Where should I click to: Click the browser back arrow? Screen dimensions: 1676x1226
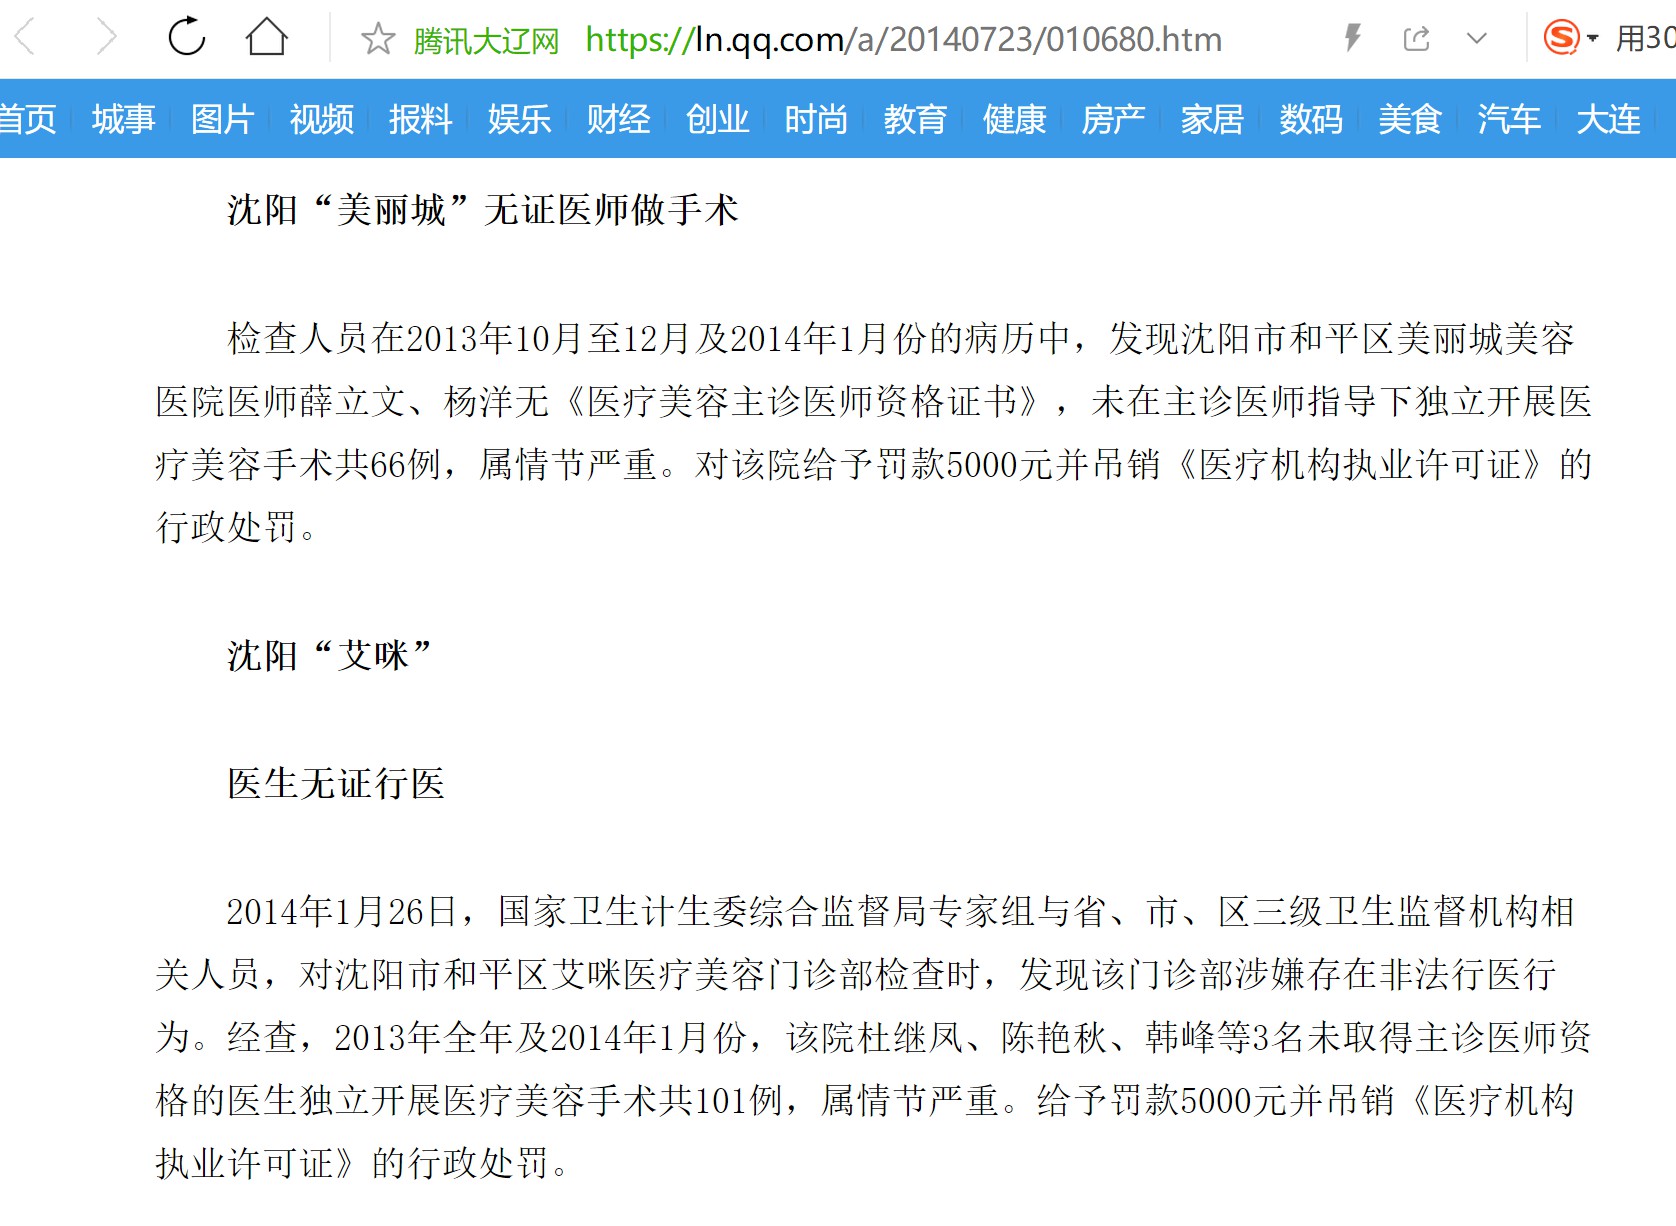point(26,38)
